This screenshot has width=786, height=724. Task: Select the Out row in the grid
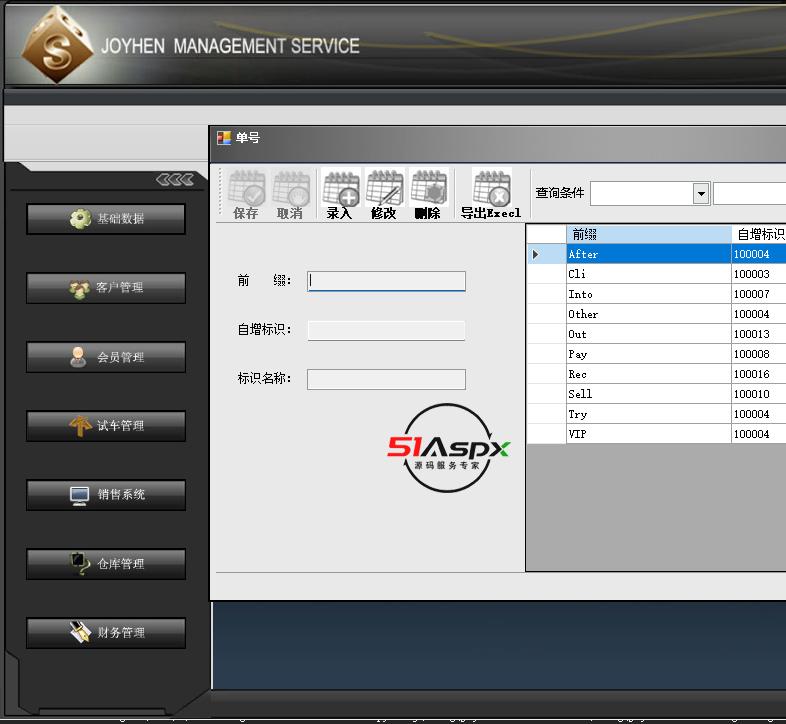pos(657,334)
